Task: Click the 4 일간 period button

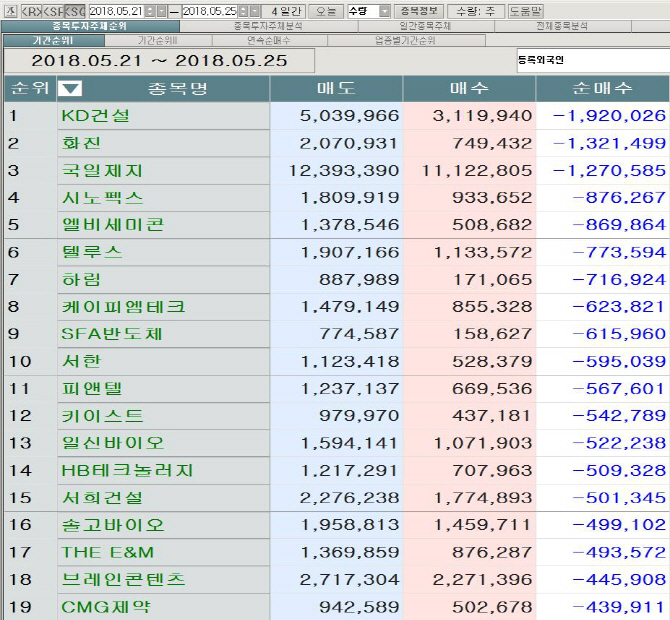Action: (x=283, y=11)
